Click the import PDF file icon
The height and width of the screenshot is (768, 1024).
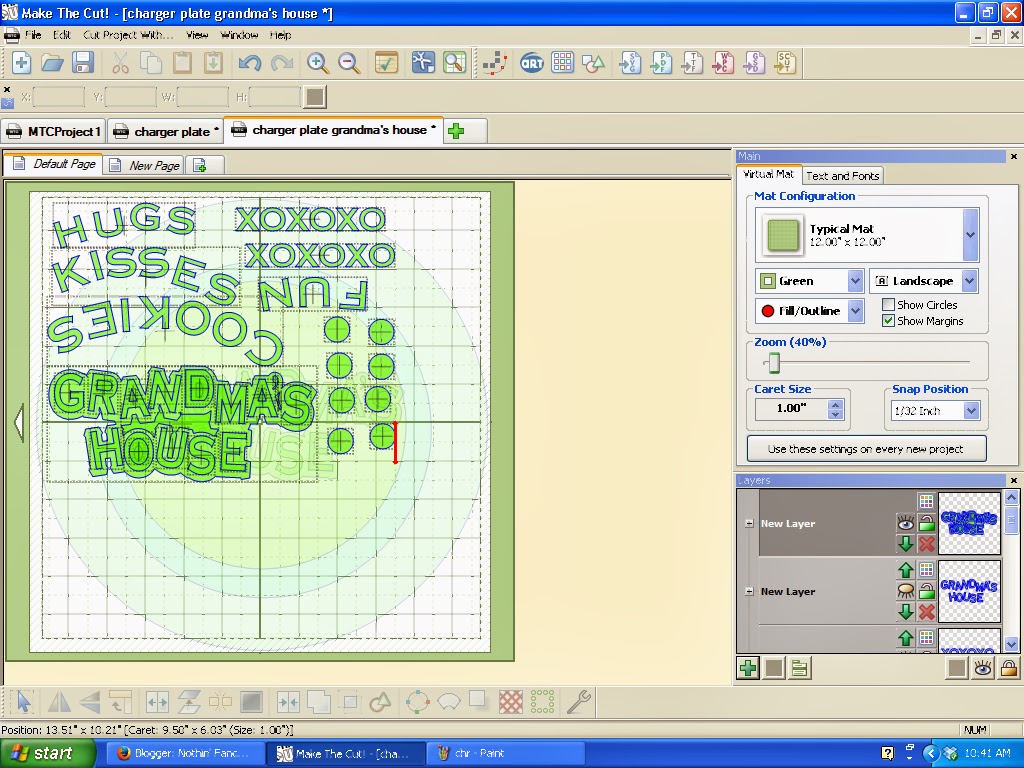(x=661, y=63)
